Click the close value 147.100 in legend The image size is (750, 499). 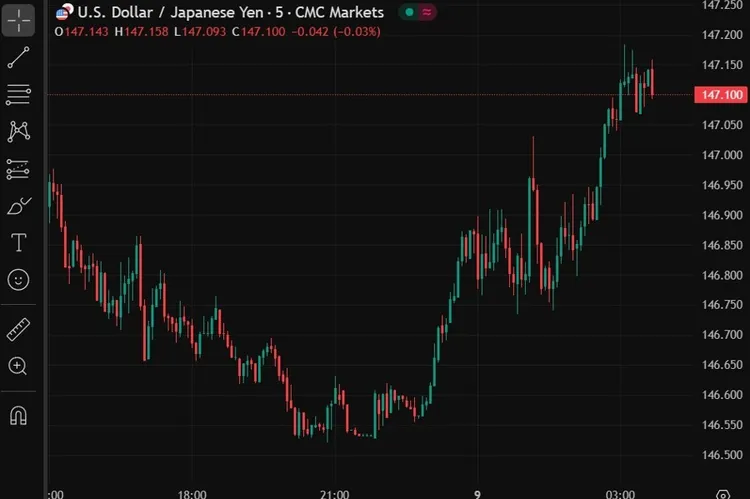click(263, 32)
